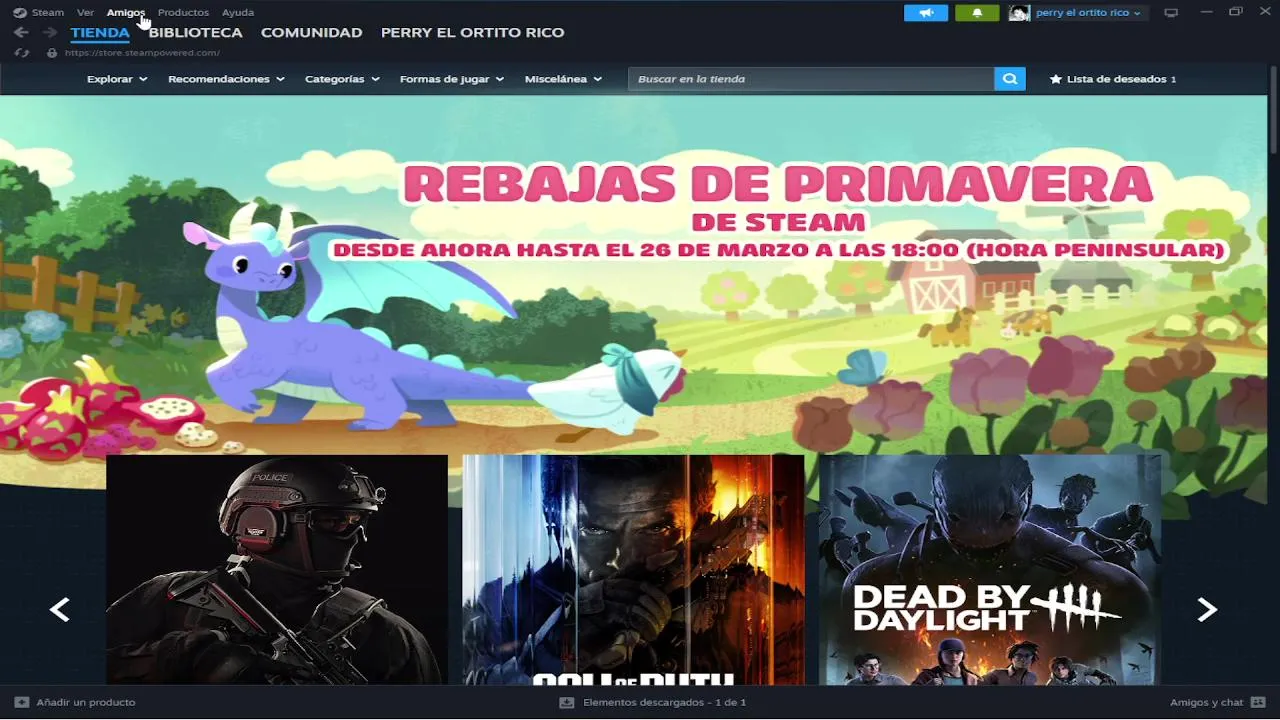Switch to the BIBLIOTECA tab
The height and width of the screenshot is (720, 1280).
(x=196, y=32)
